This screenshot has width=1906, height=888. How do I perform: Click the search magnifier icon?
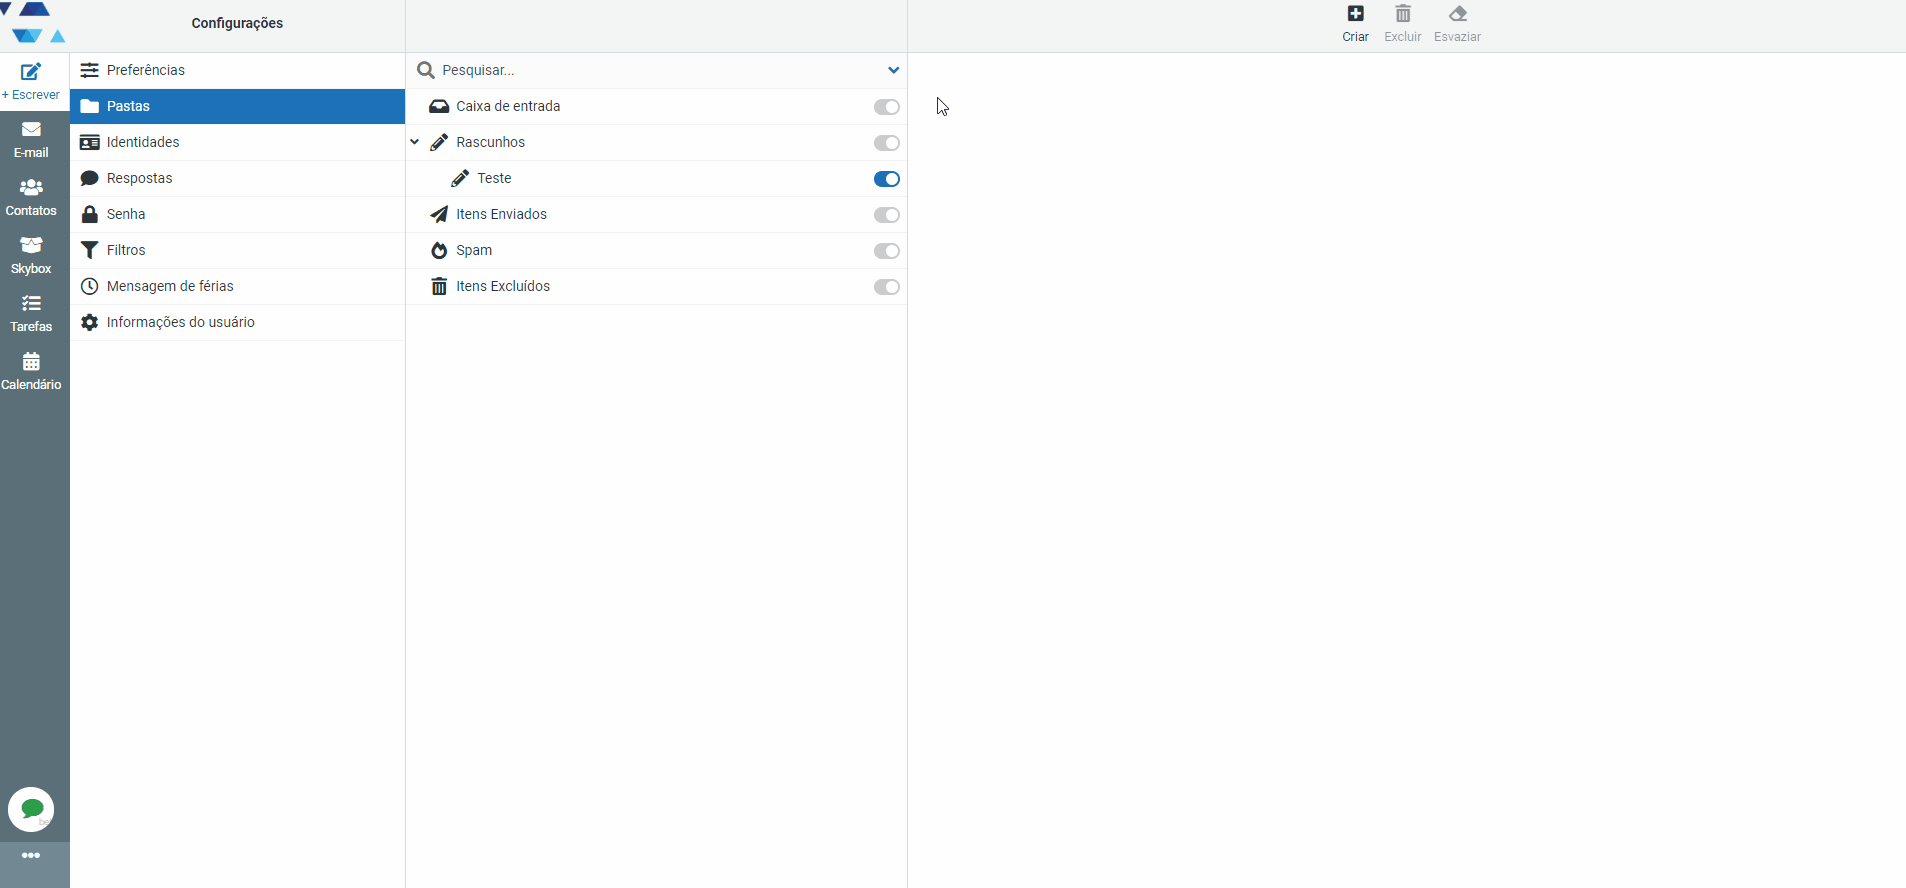(426, 70)
